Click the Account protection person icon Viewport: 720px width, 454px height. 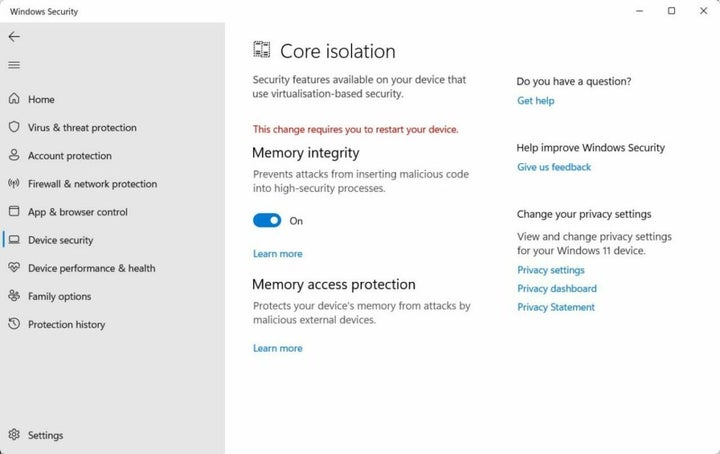click(14, 155)
